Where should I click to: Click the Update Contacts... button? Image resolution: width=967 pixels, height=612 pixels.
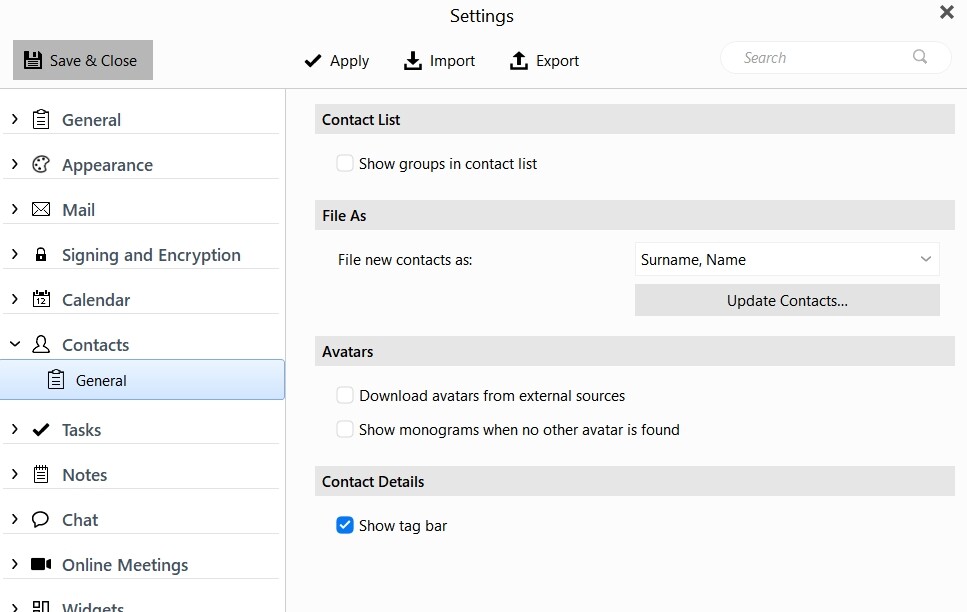[x=787, y=300]
